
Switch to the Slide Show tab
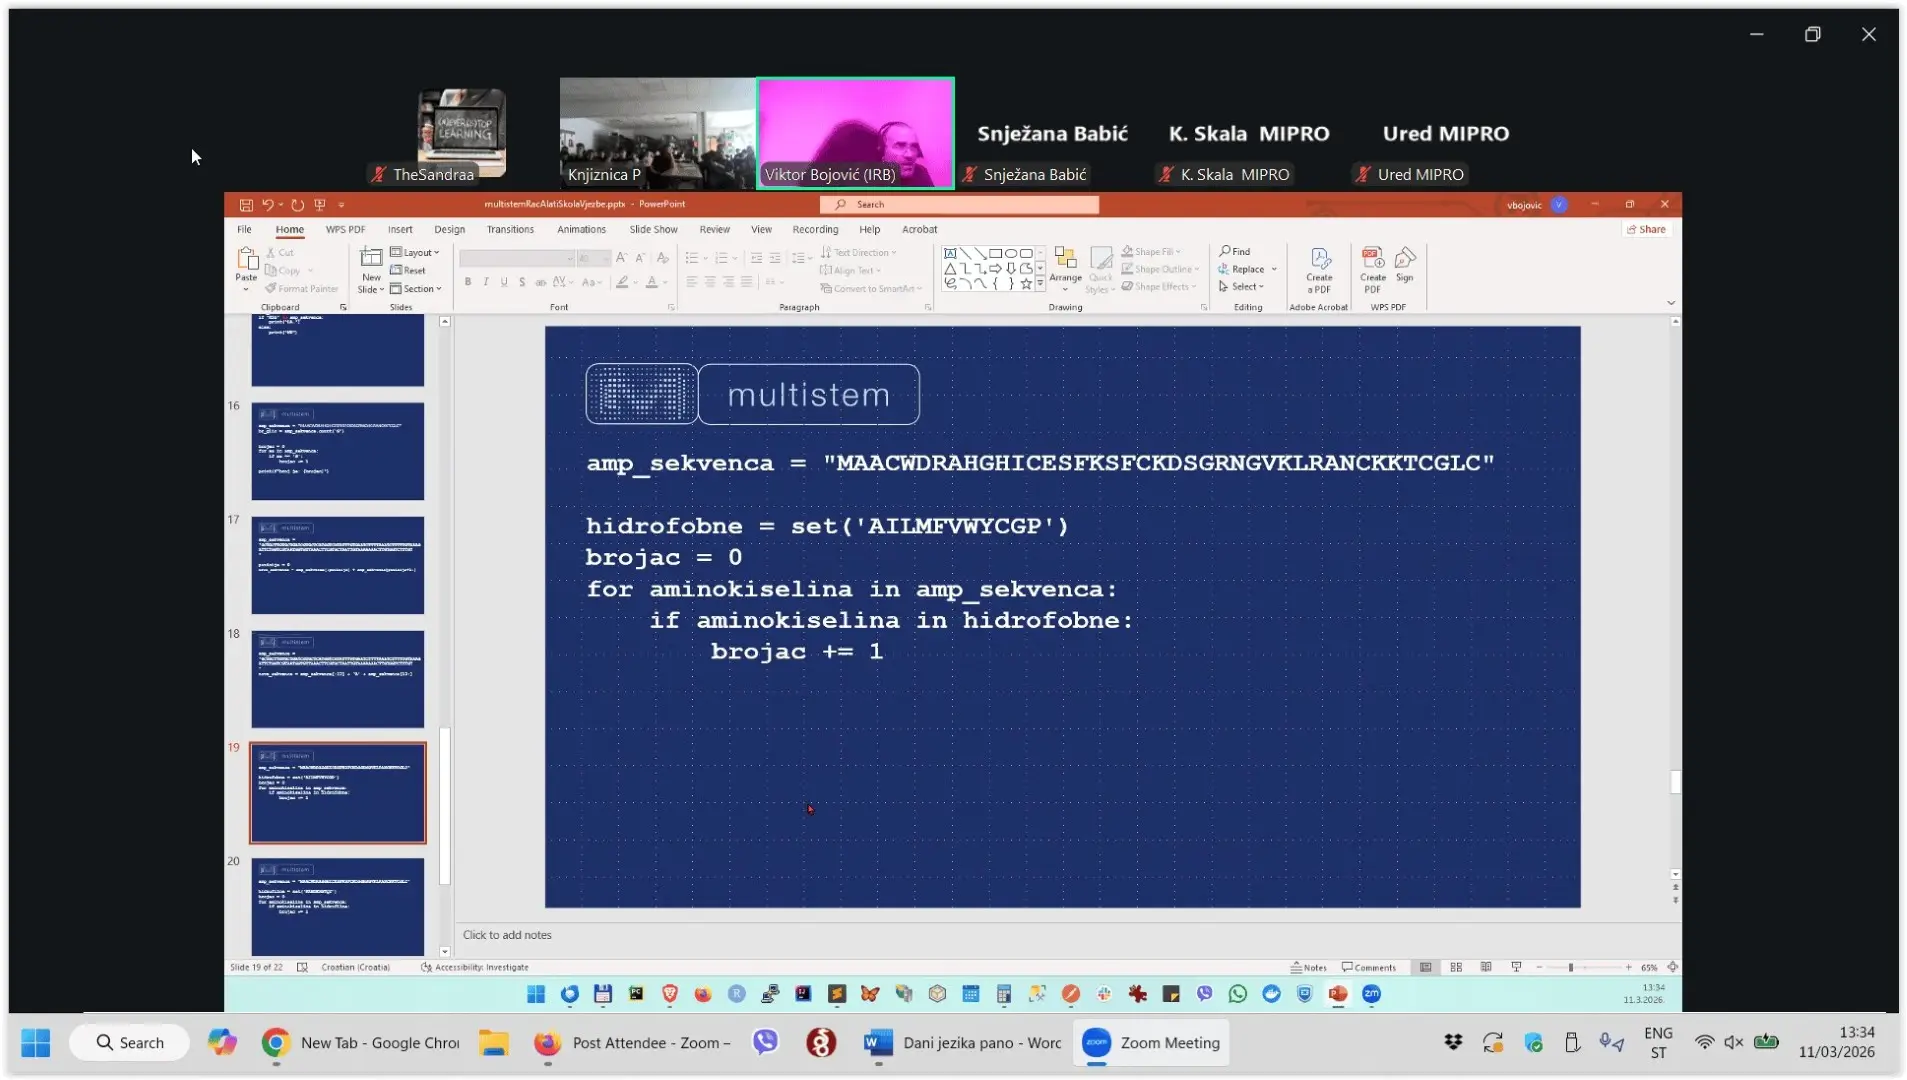point(653,230)
